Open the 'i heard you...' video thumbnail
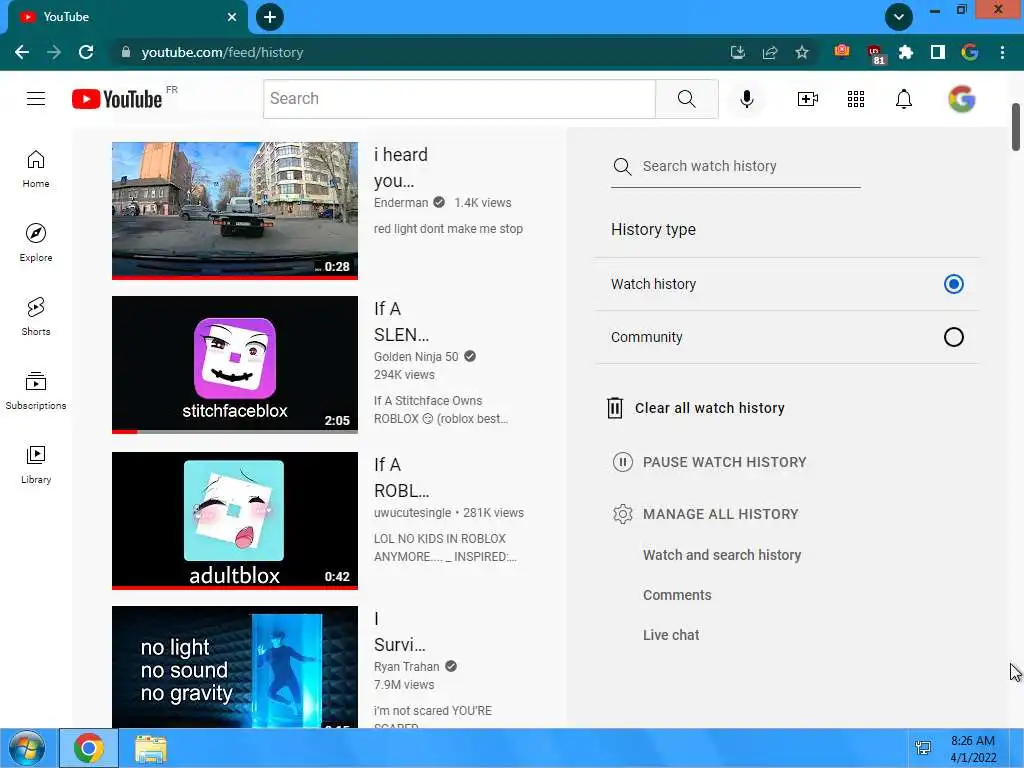The height and width of the screenshot is (768, 1024). [x=235, y=210]
